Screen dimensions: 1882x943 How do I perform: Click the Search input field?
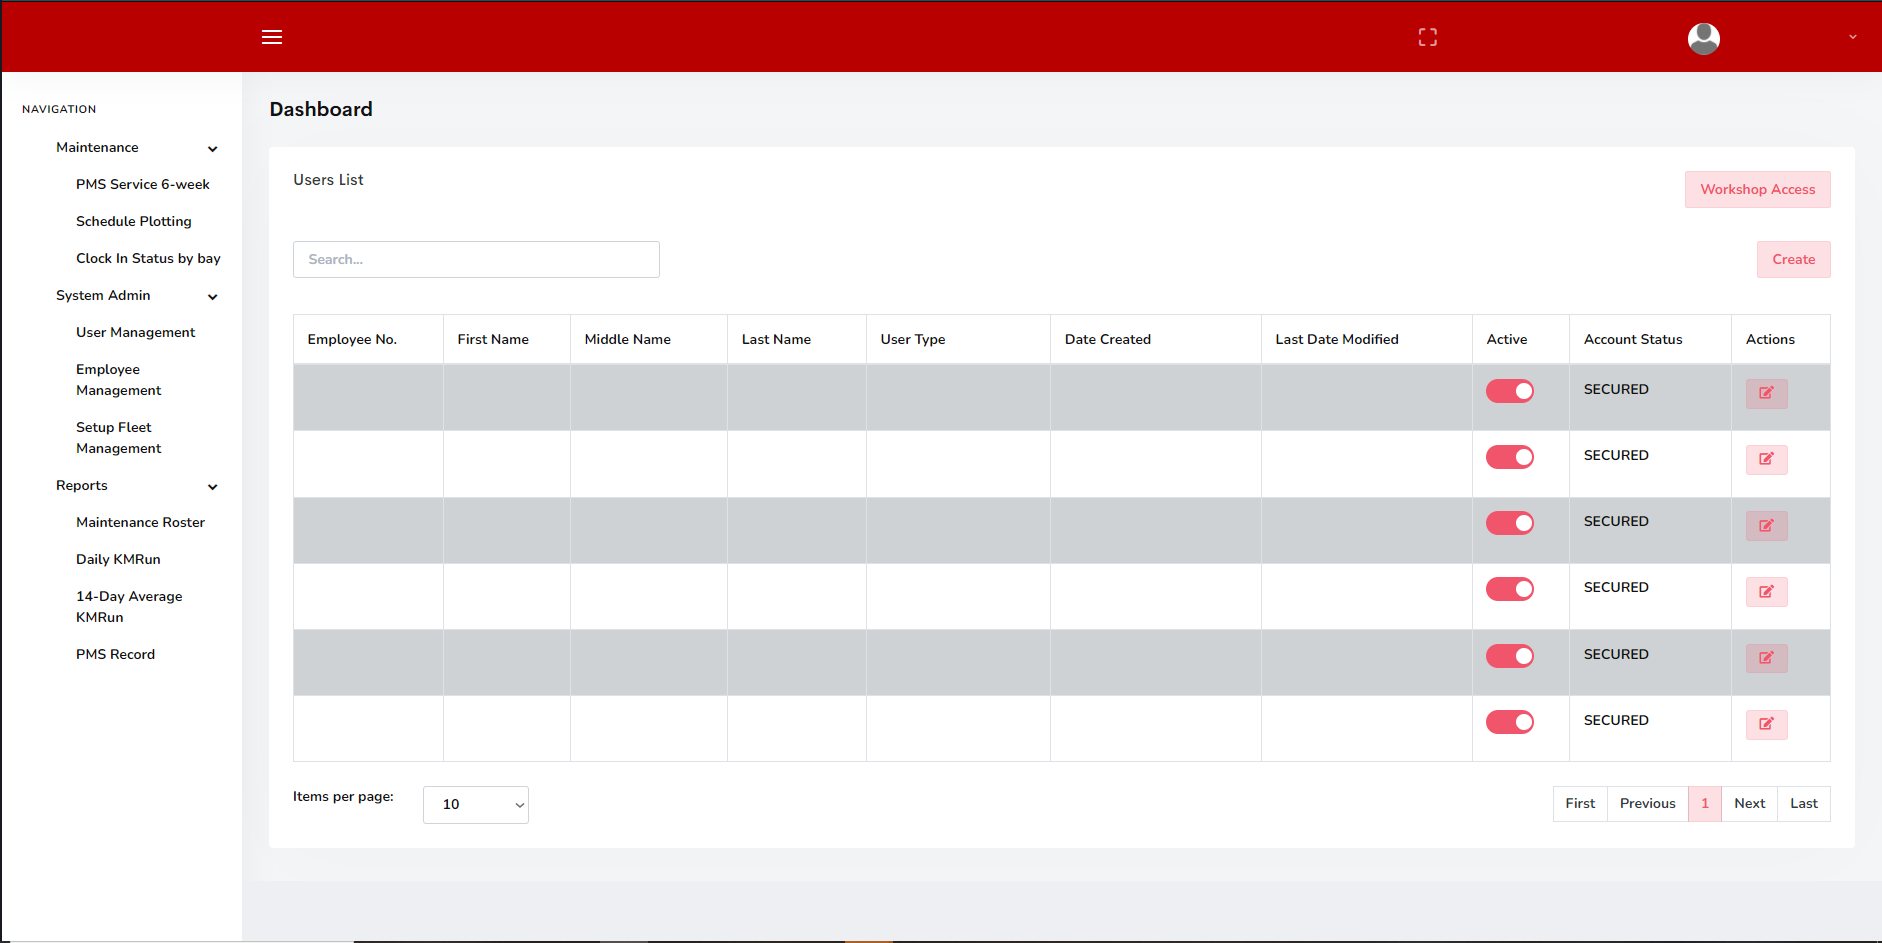coord(476,260)
